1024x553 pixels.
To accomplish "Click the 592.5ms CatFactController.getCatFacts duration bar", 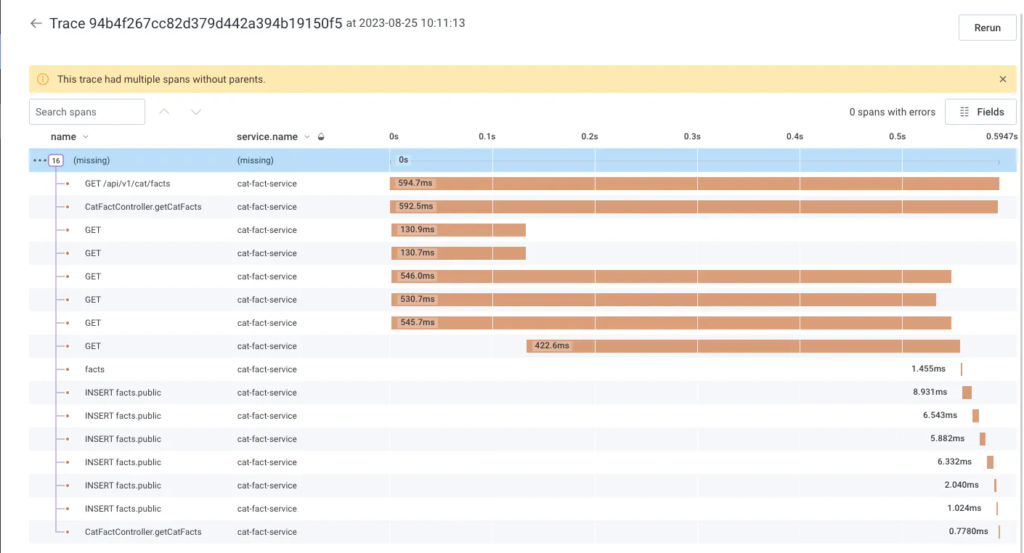I will [x=693, y=207].
